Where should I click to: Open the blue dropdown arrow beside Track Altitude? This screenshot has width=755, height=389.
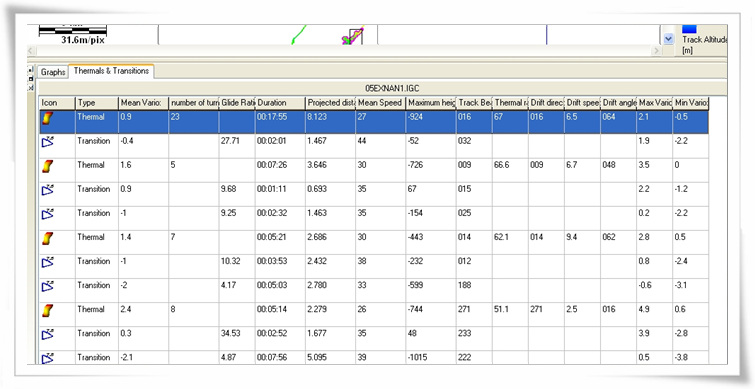tap(668, 39)
